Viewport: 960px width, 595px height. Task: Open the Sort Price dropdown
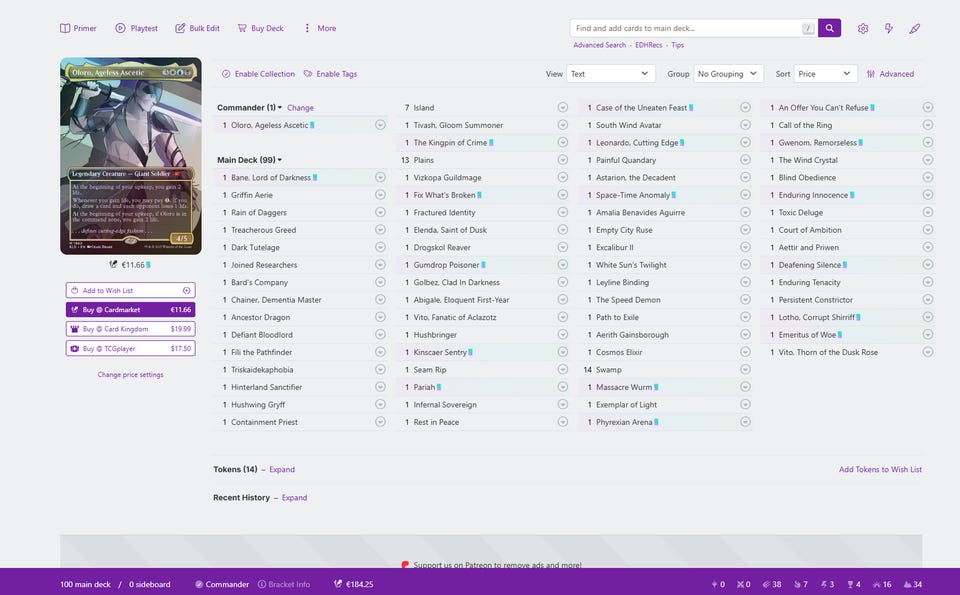825,74
